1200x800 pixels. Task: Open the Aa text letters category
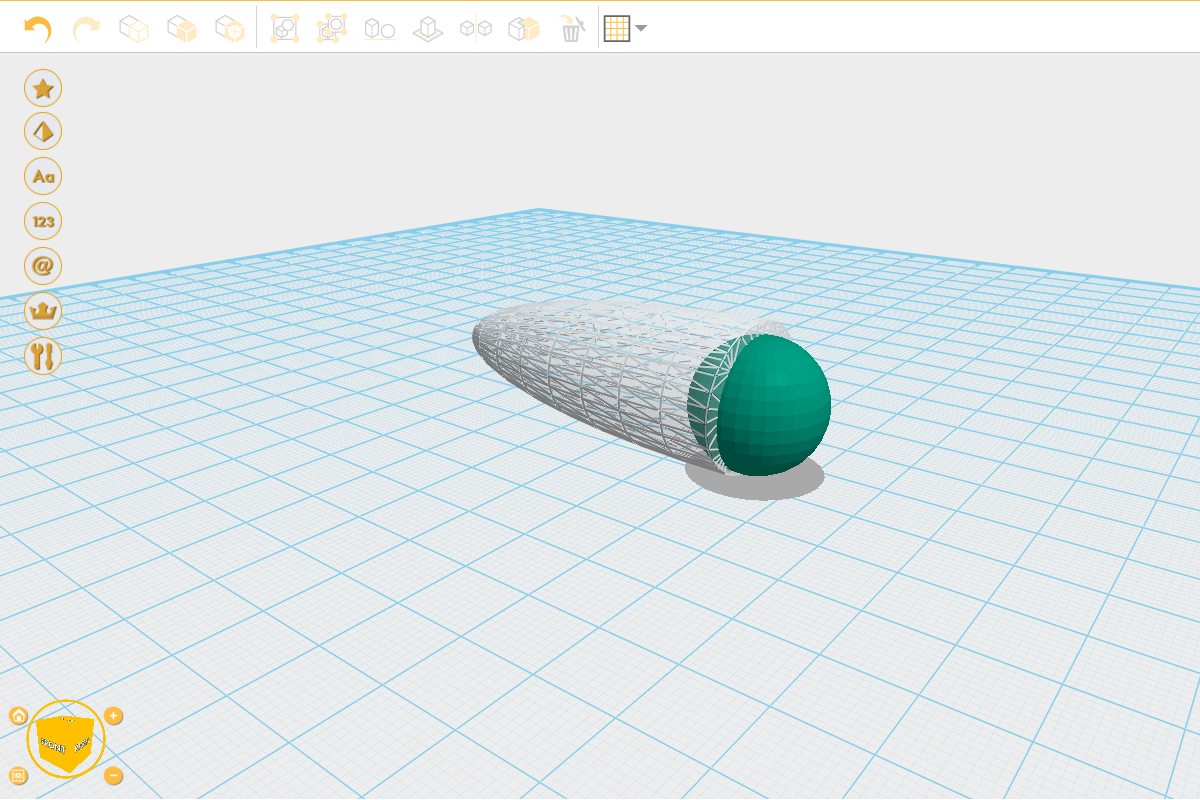point(43,176)
